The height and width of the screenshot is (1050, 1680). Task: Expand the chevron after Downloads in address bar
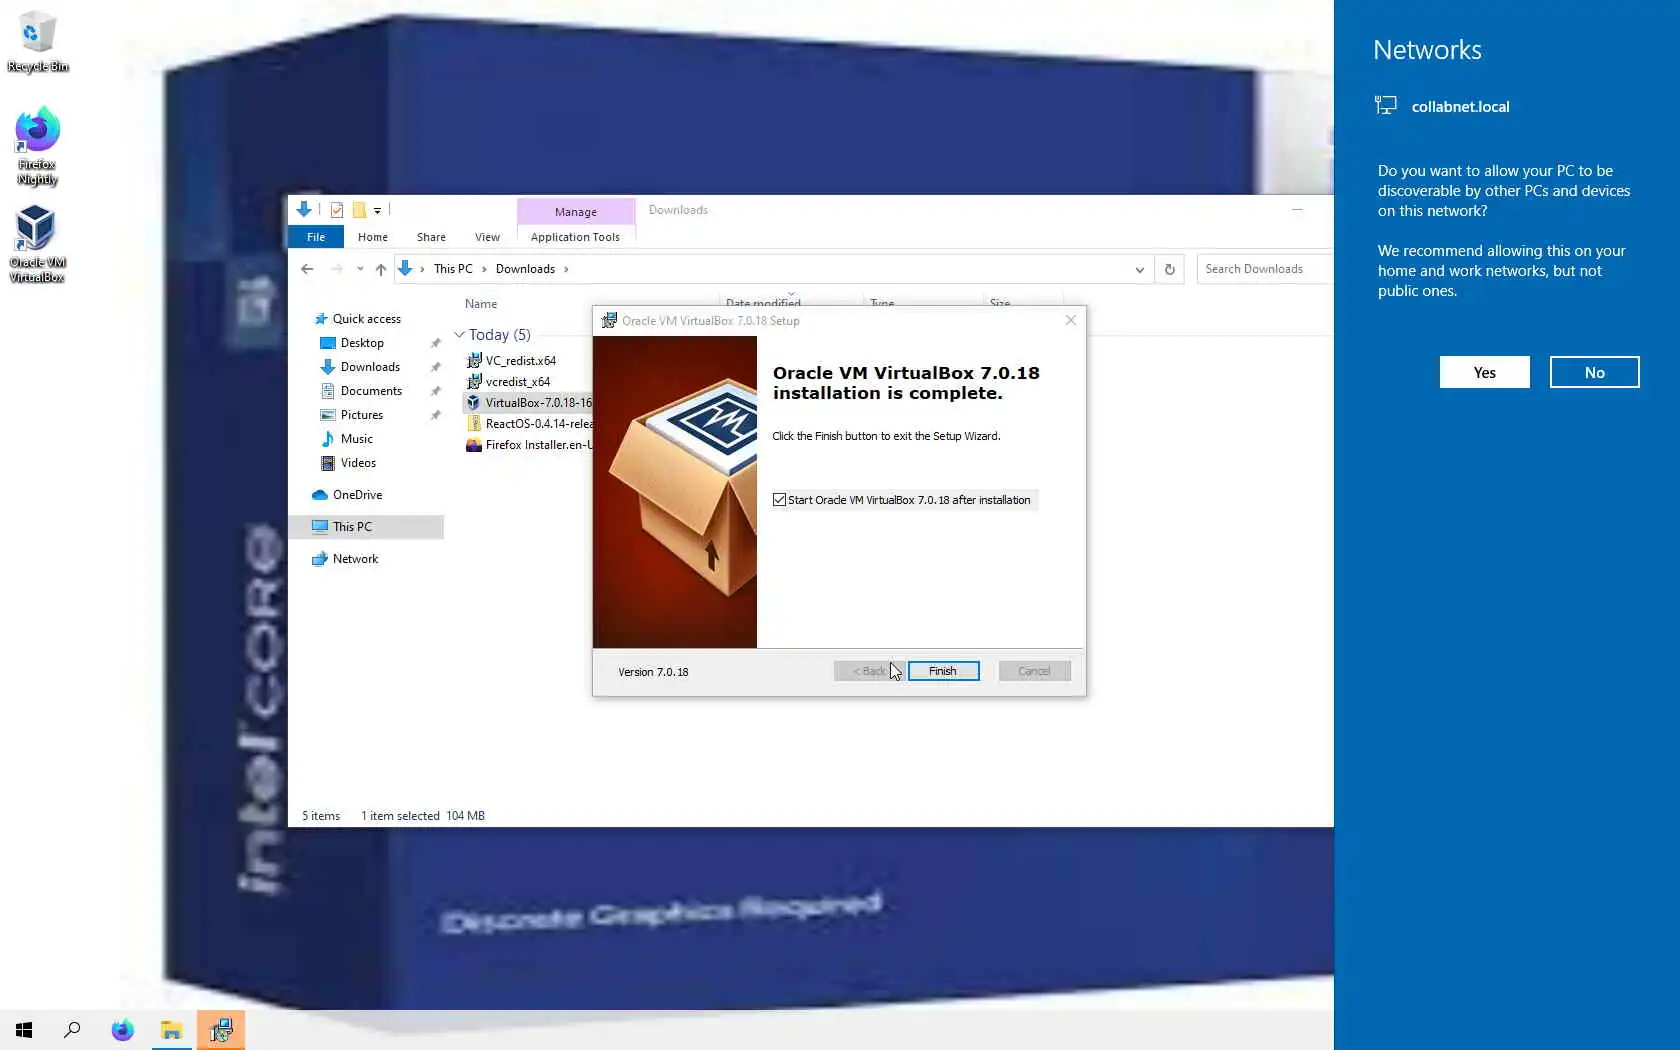click(x=566, y=269)
